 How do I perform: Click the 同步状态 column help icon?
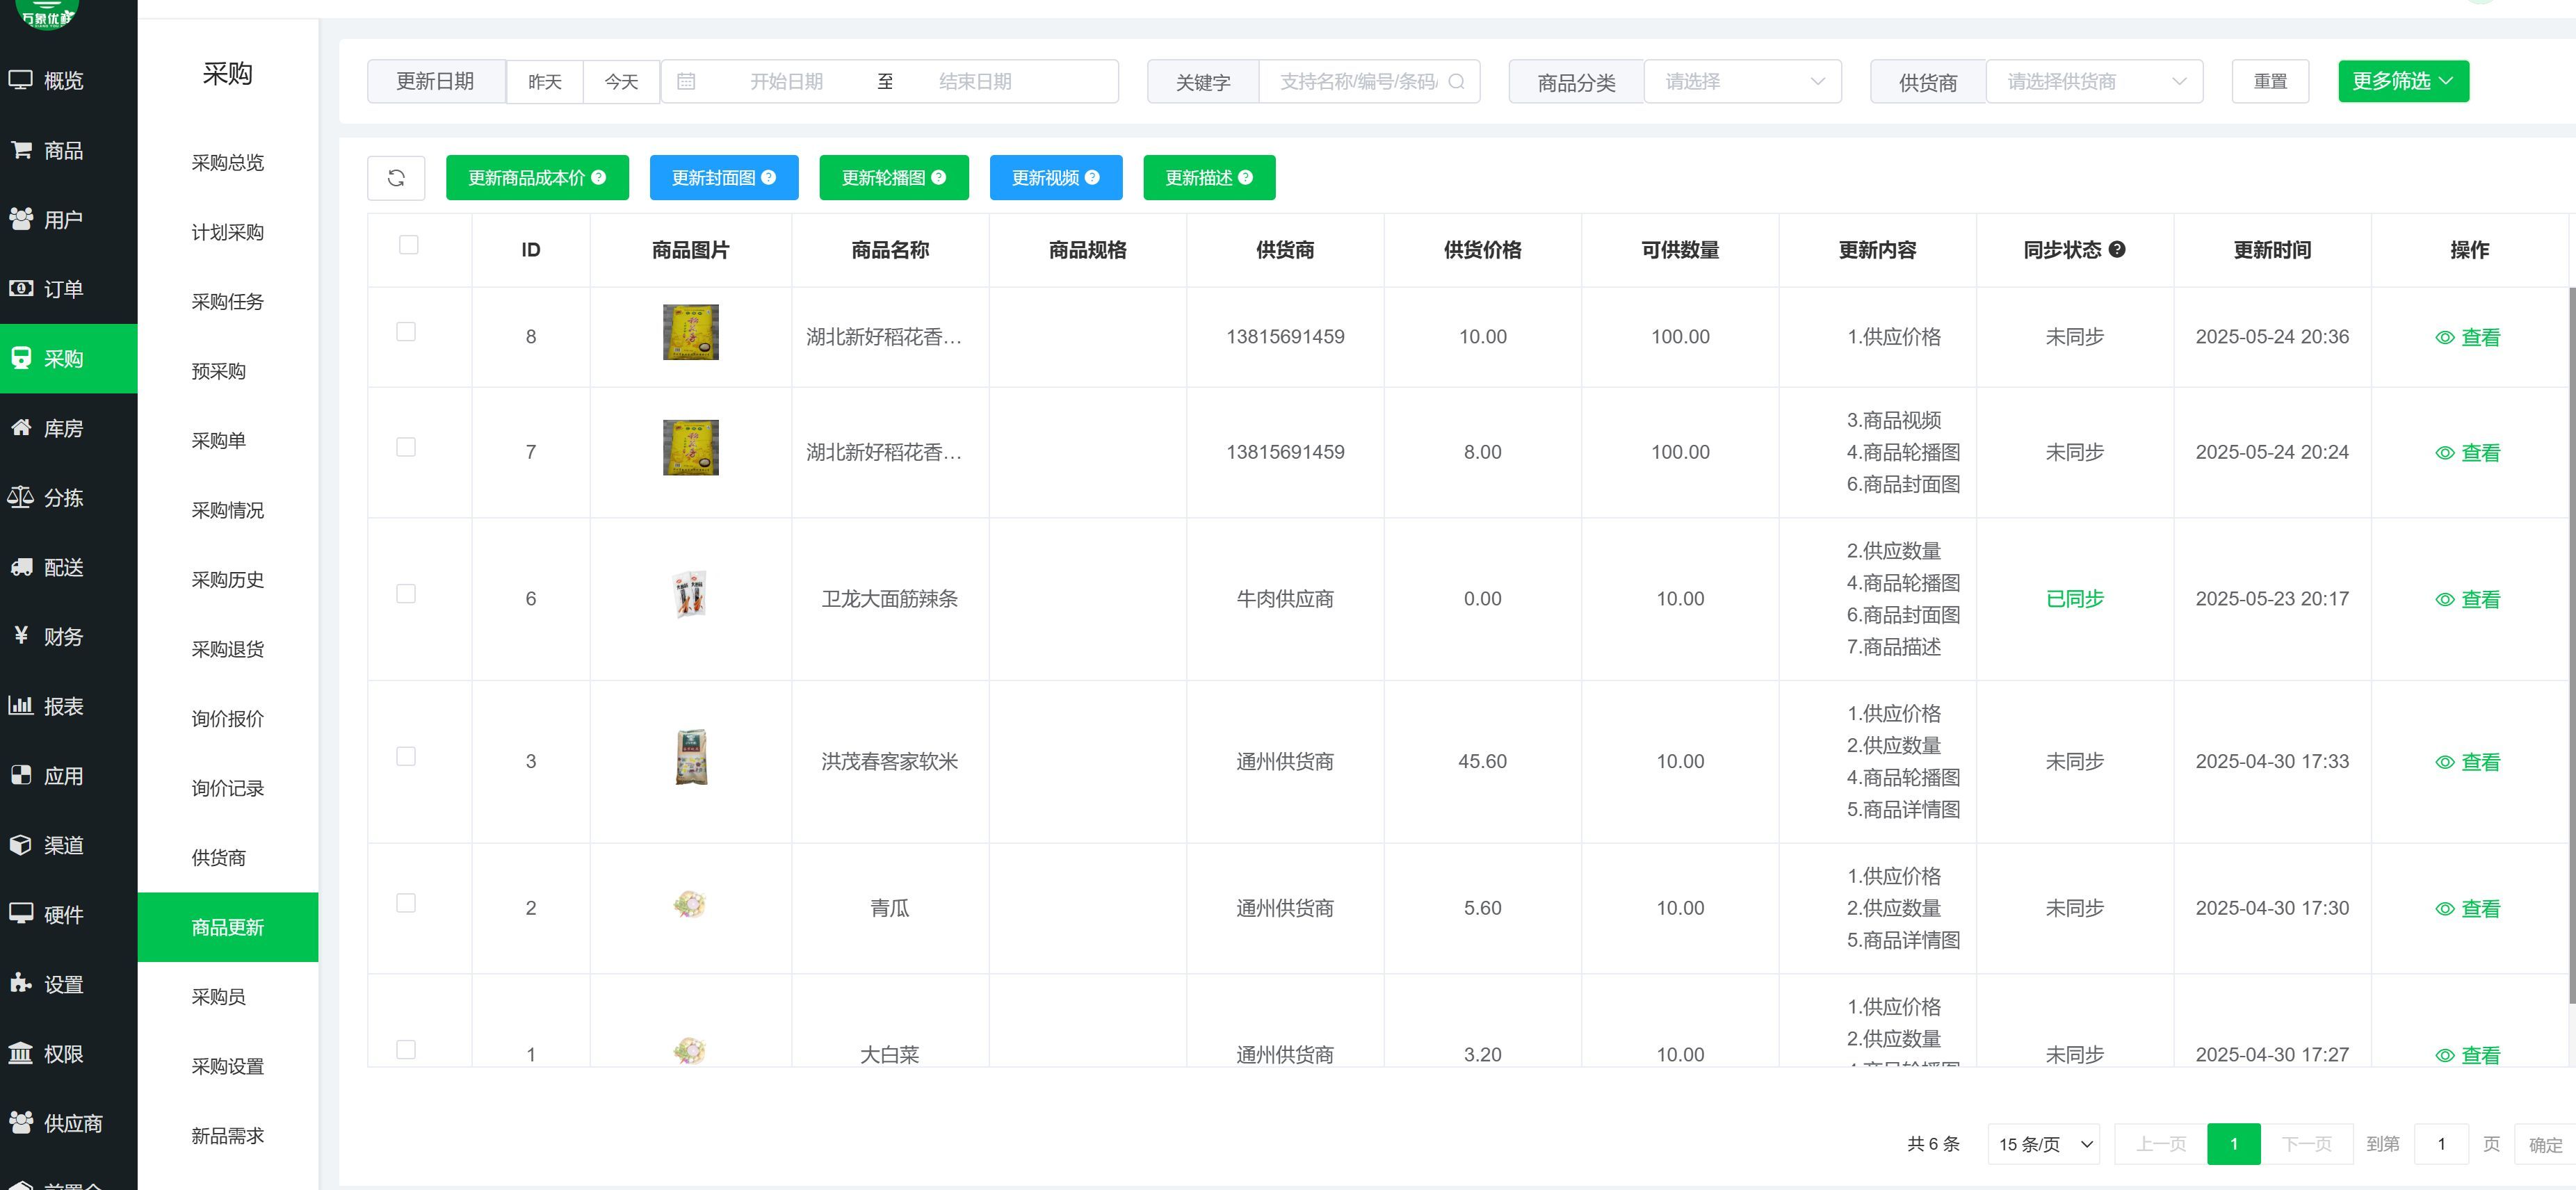(x=2117, y=250)
